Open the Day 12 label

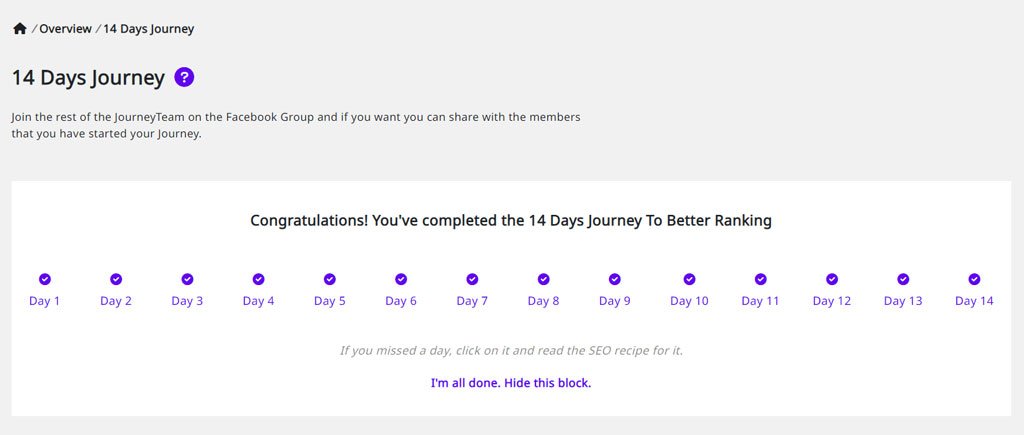(x=832, y=301)
